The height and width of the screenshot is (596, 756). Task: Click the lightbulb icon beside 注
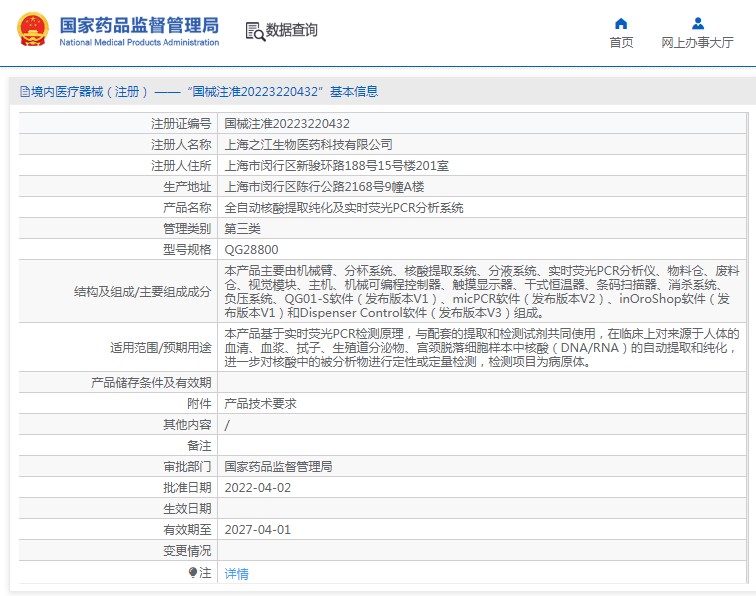[x=193, y=572]
